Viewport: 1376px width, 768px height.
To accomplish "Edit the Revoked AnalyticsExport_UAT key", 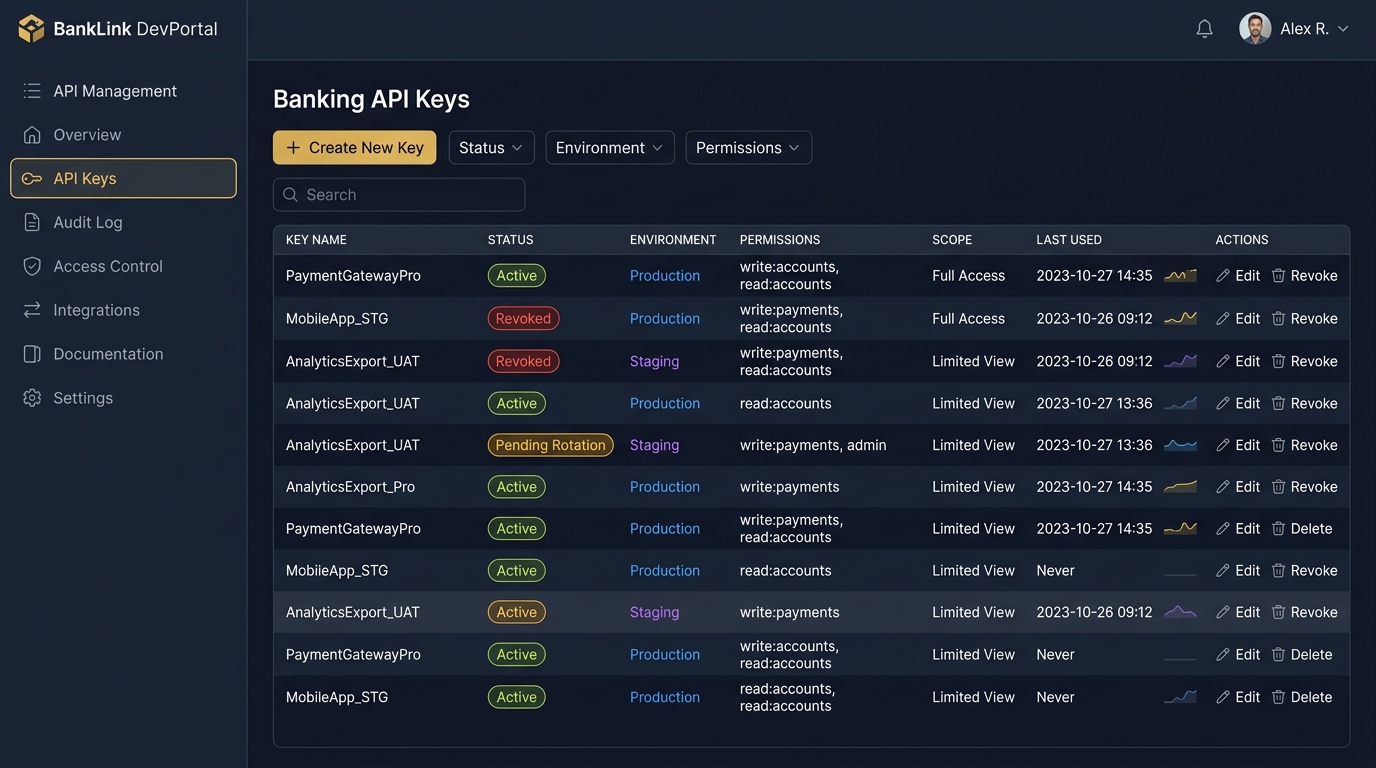I will tap(1238, 361).
